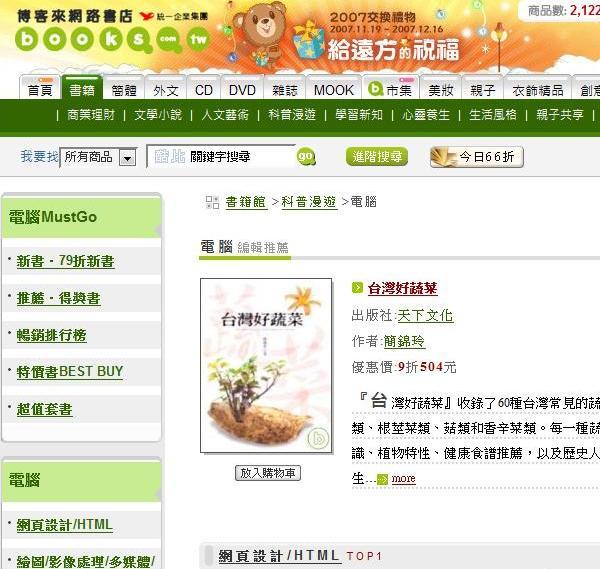This screenshot has width=600, height=569.
Task: Click the 關鍵字搜尋 search input field
Action: (x=221, y=157)
